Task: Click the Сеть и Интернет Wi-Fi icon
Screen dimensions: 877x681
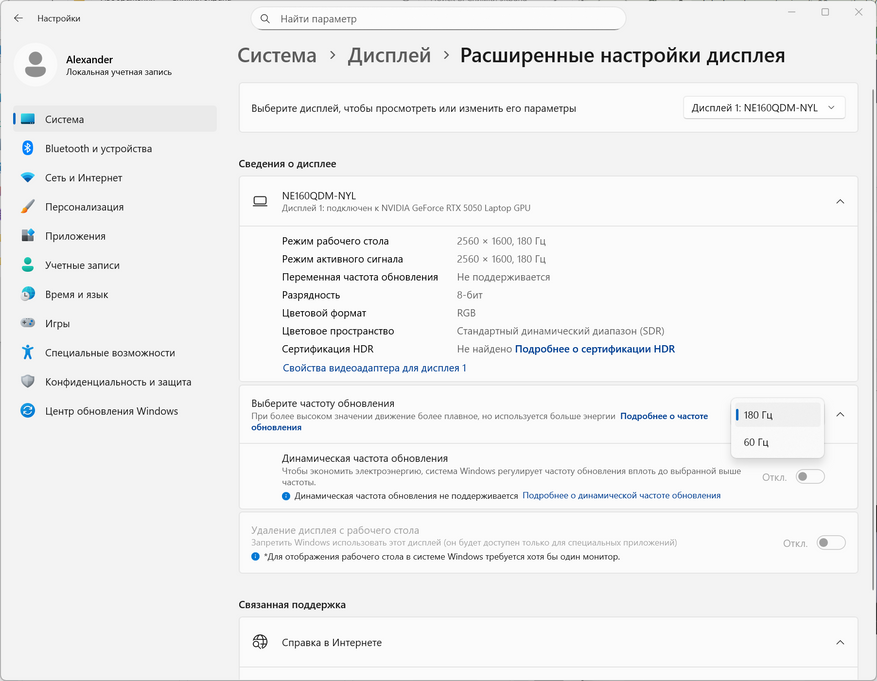Action: (28, 178)
